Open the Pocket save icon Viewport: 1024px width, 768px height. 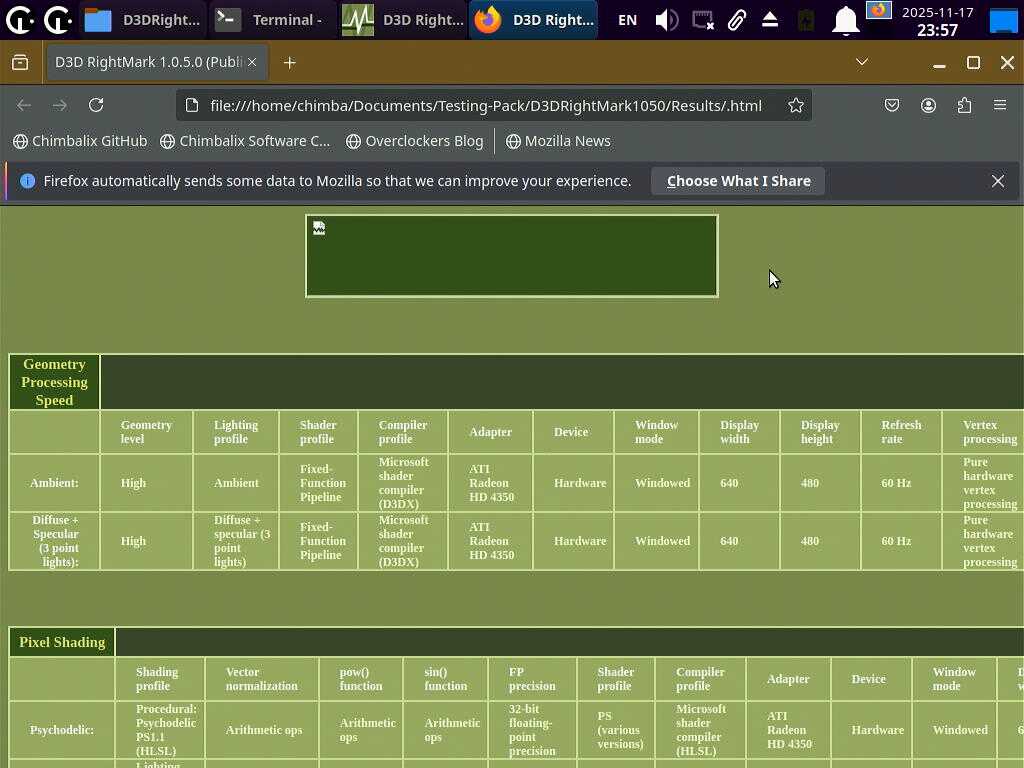pos(892,105)
